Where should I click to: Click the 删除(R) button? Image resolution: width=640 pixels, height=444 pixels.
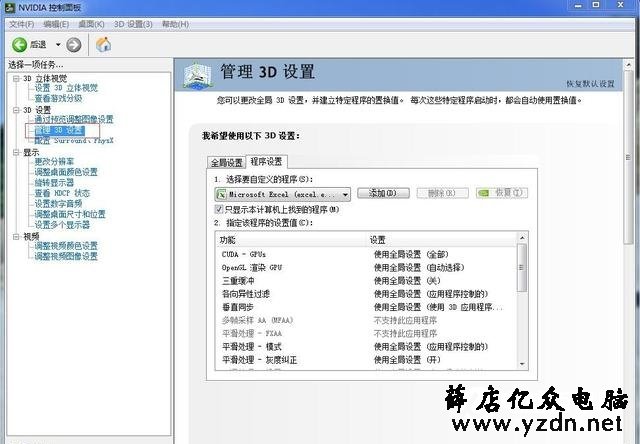coord(442,193)
